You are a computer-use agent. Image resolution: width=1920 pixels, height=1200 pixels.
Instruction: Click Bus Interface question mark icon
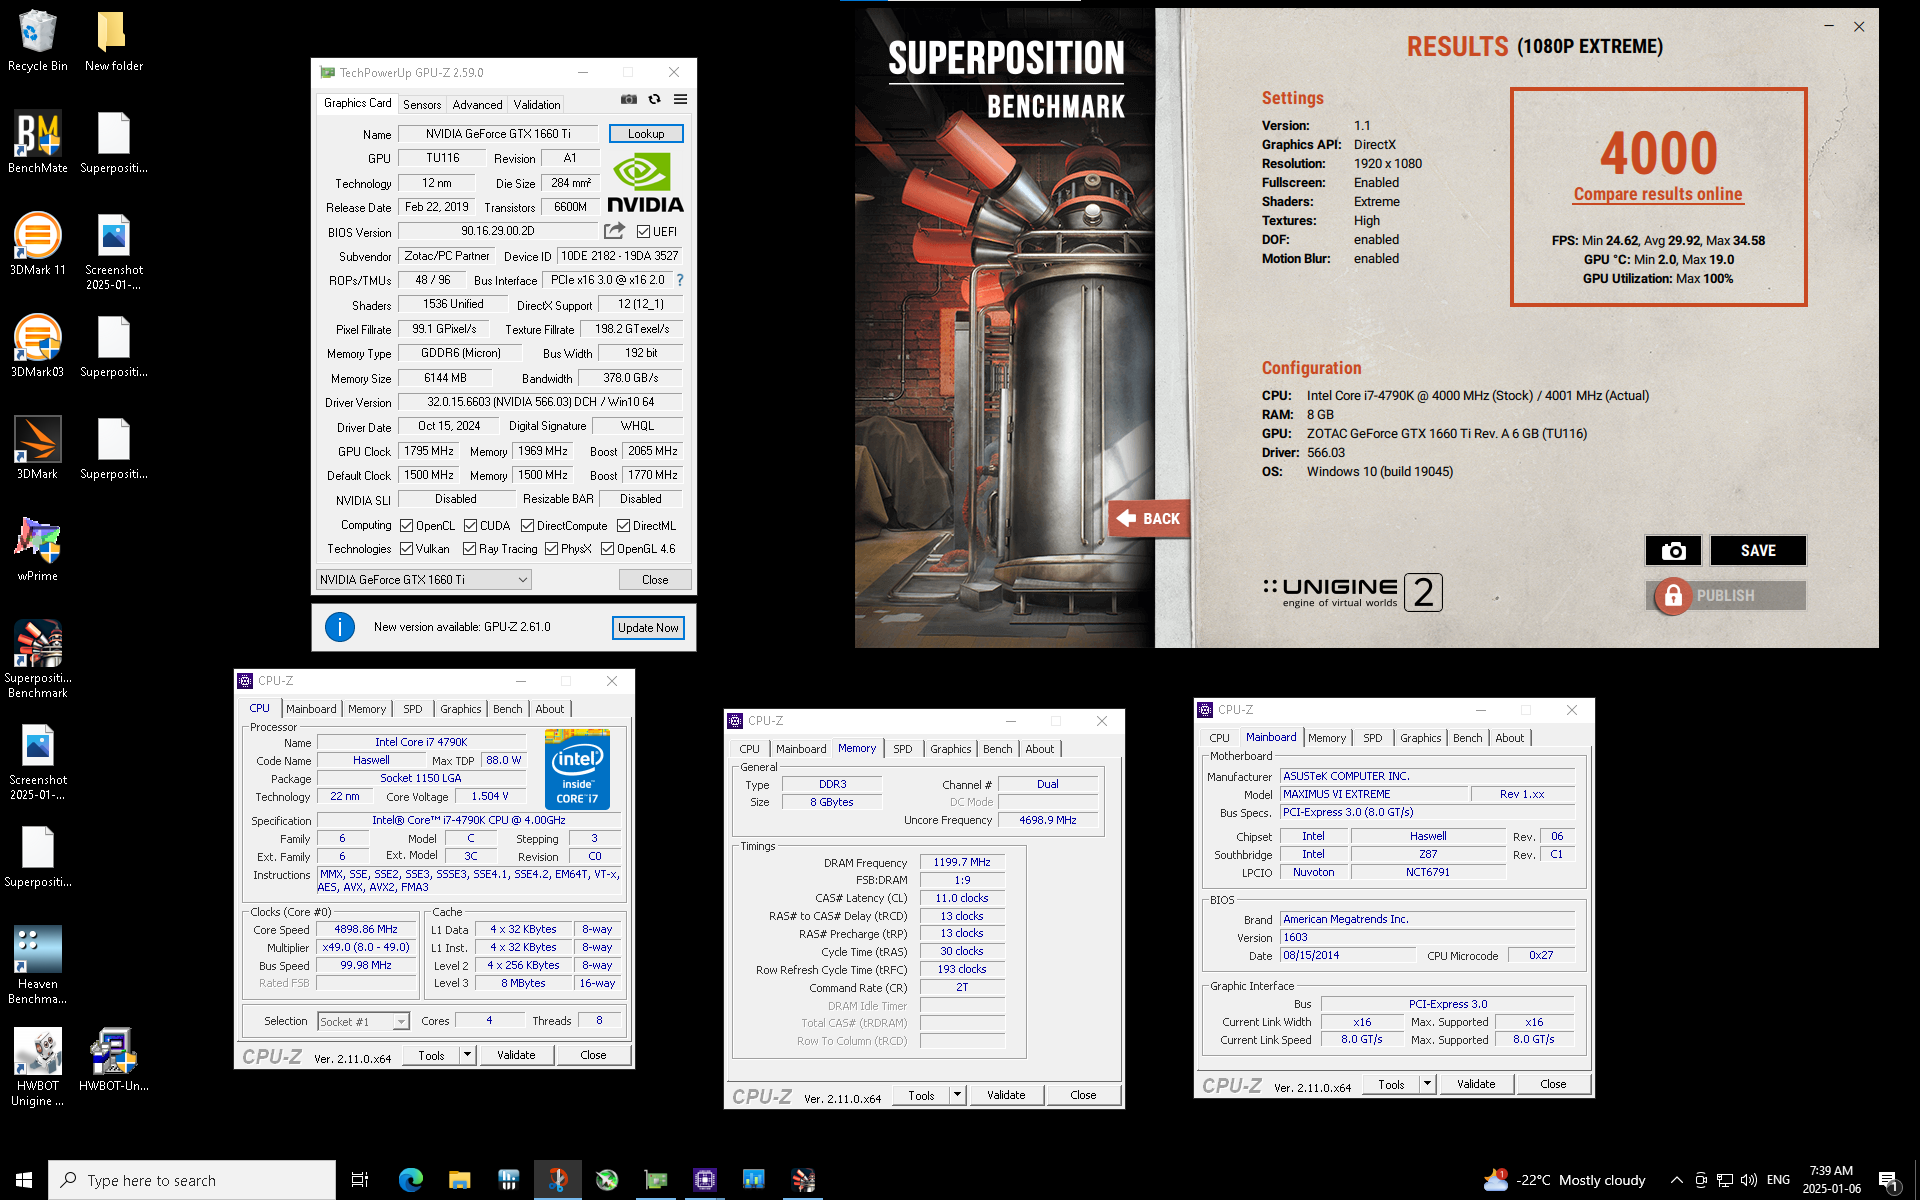(680, 280)
